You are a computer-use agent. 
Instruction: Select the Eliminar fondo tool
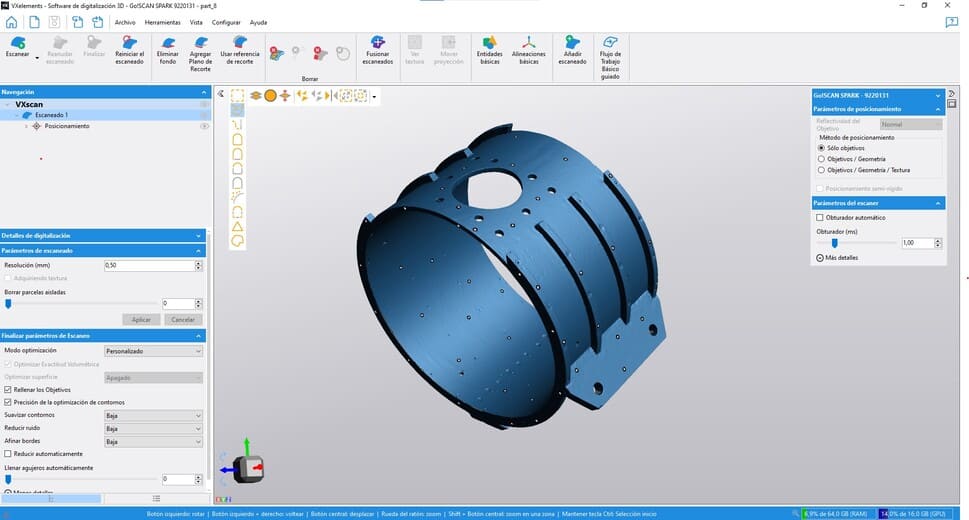167,42
